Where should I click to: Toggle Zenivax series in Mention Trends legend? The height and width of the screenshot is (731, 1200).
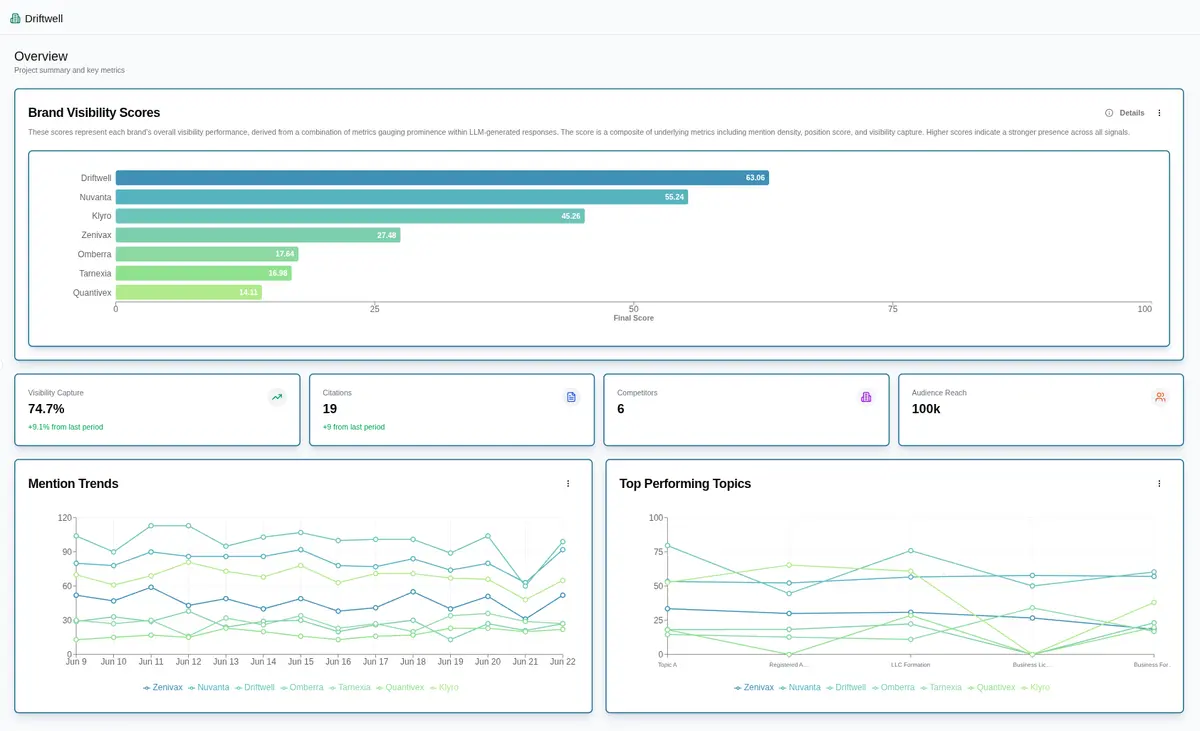162,688
